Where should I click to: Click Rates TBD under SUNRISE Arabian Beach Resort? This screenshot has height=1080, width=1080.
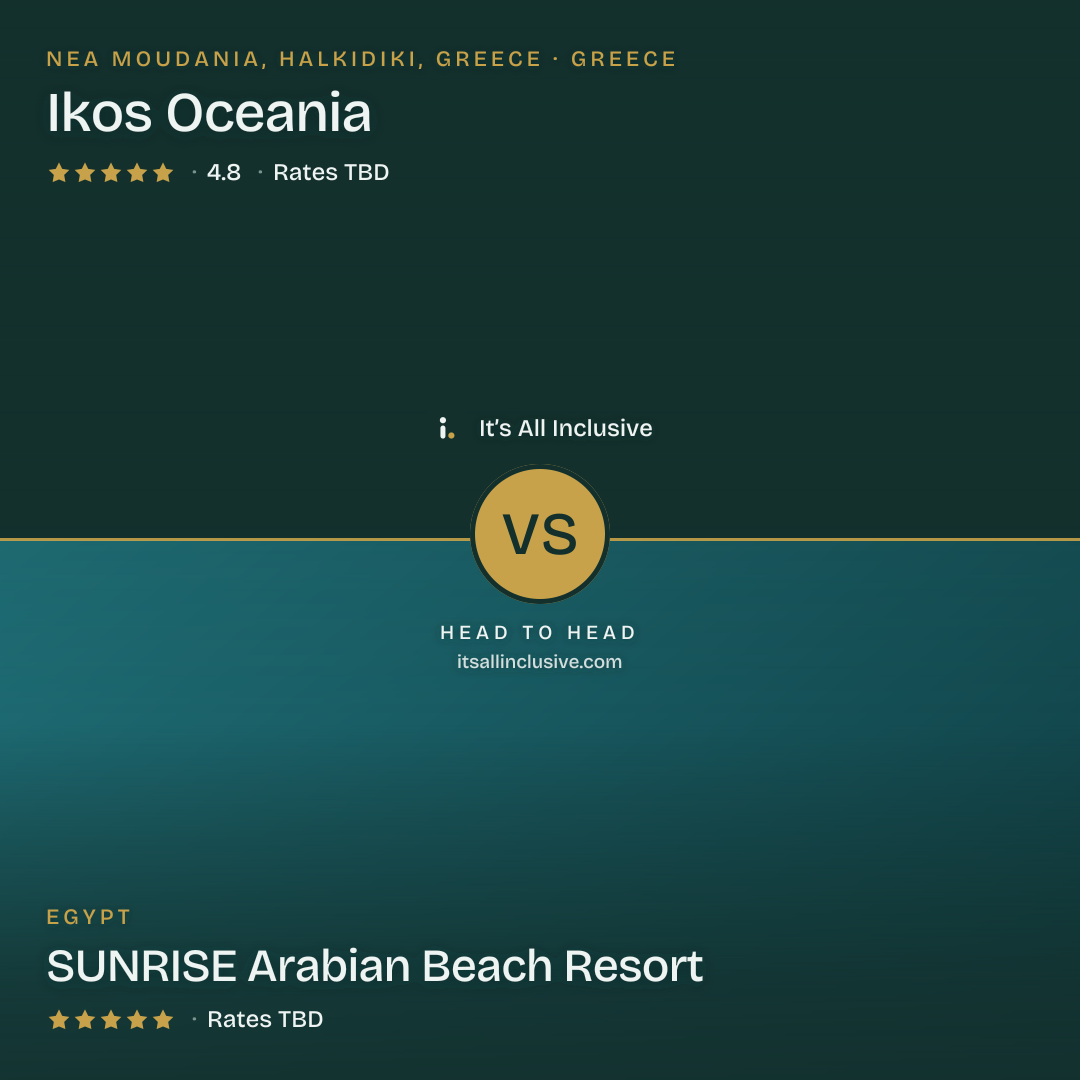265,1019
